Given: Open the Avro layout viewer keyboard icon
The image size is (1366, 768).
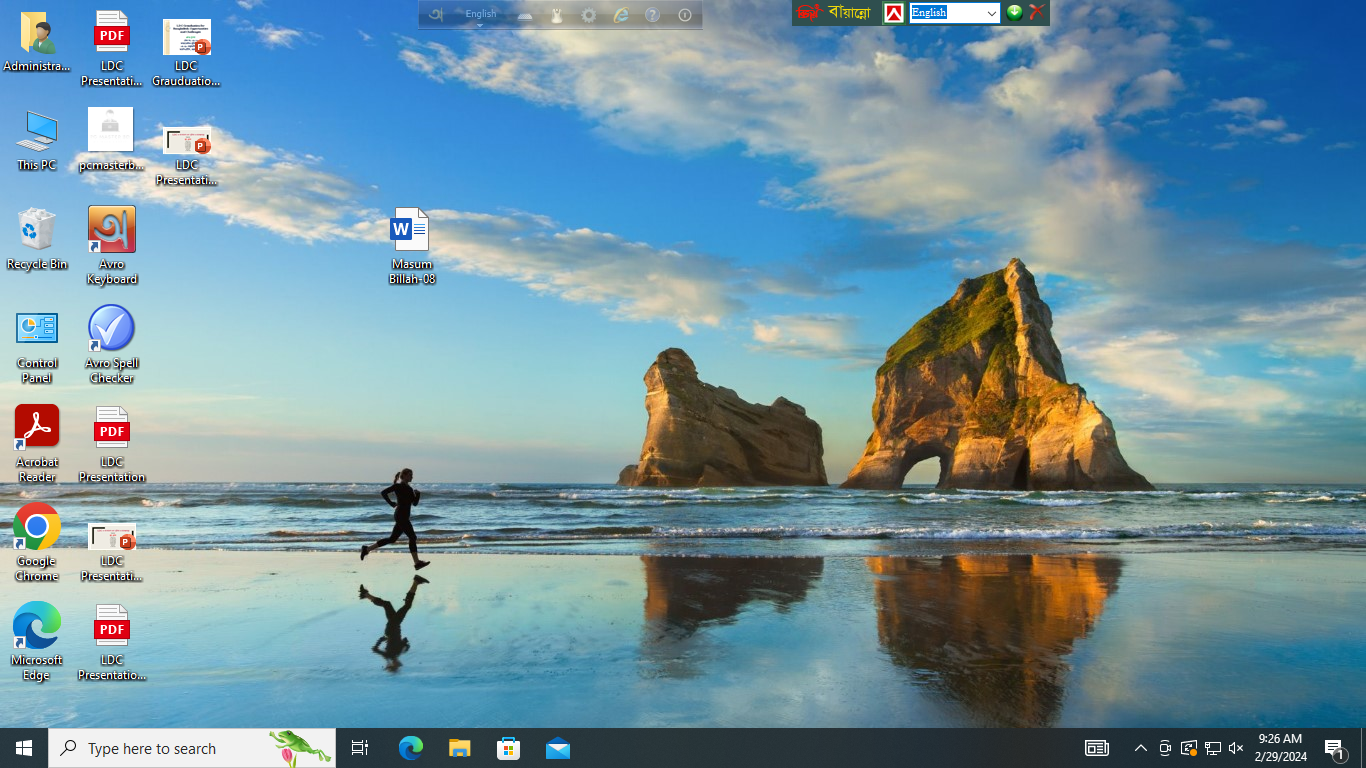Looking at the screenshot, I should [525, 15].
